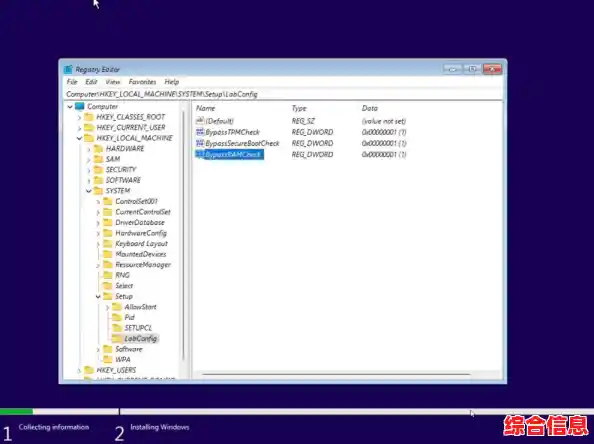The height and width of the screenshot is (444, 594).
Task: Click the Installing Windows setup step
Action: pos(159,427)
